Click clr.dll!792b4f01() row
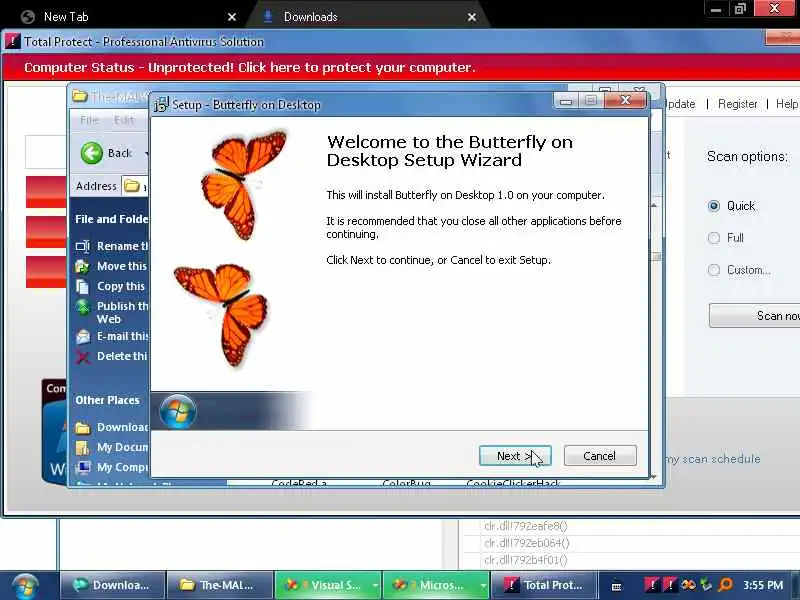The height and width of the screenshot is (600, 800). pos(526,560)
